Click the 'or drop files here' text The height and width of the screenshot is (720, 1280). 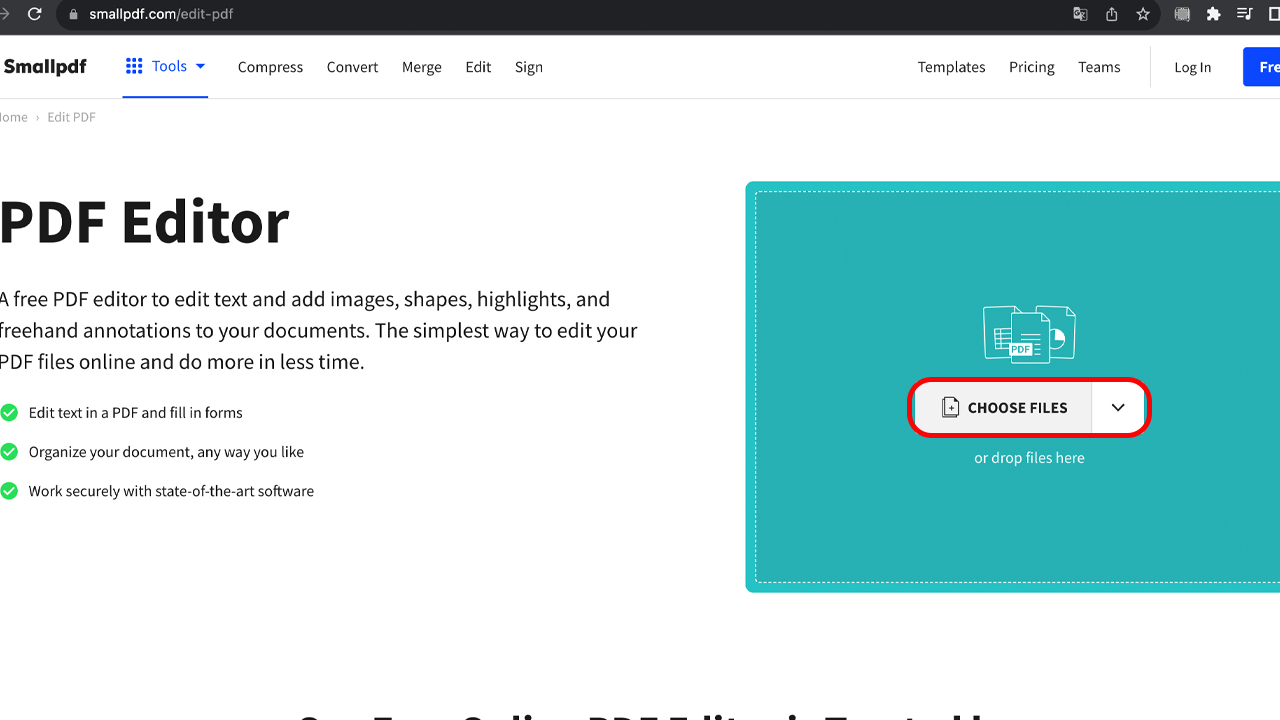pyautogui.click(x=1029, y=458)
